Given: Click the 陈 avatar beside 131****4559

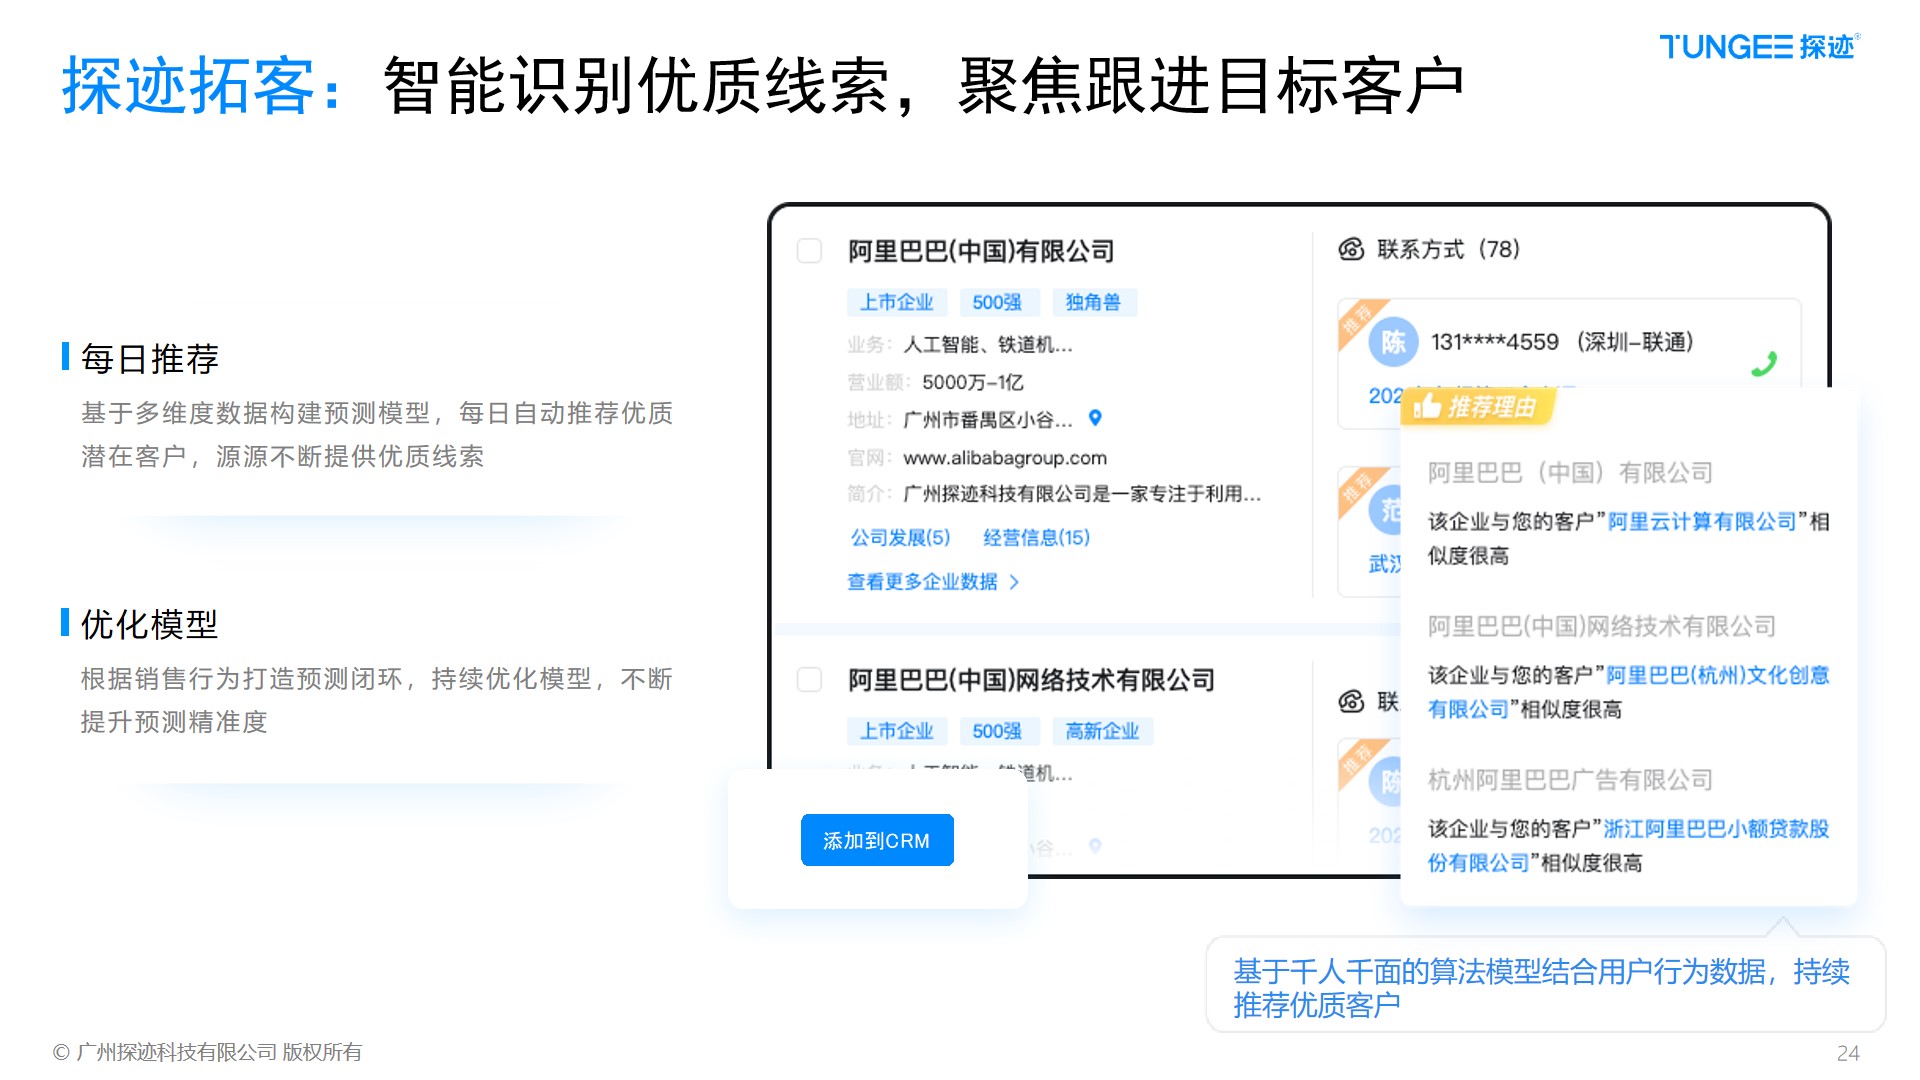Looking at the screenshot, I should [x=1392, y=343].
